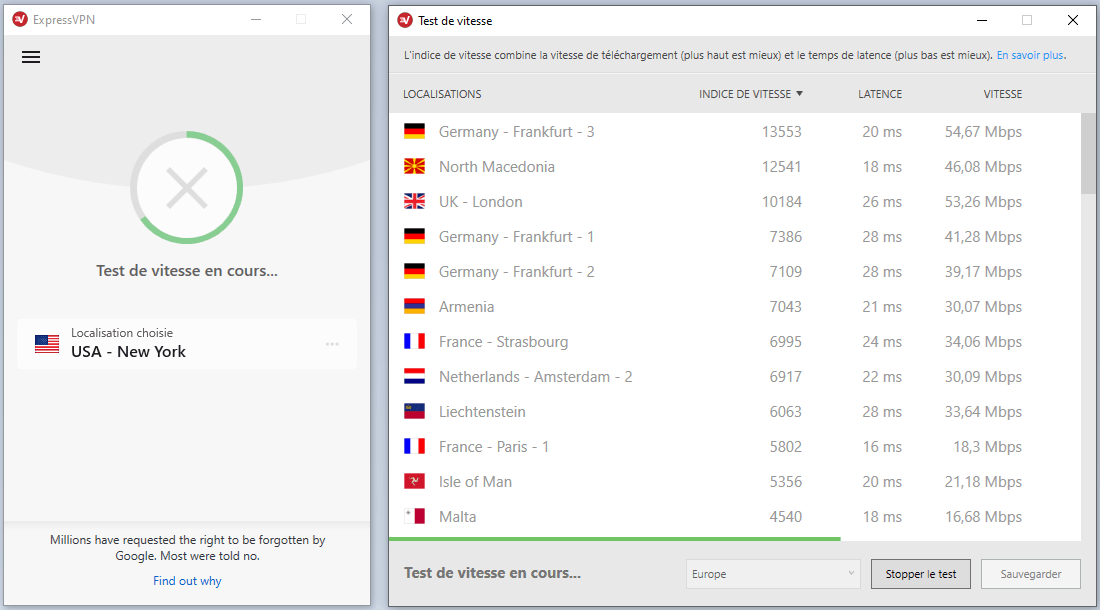This screenshot has height=610, width=1100.
Task: Click the German flag for Frankfurt - 2
Action: 415,271
